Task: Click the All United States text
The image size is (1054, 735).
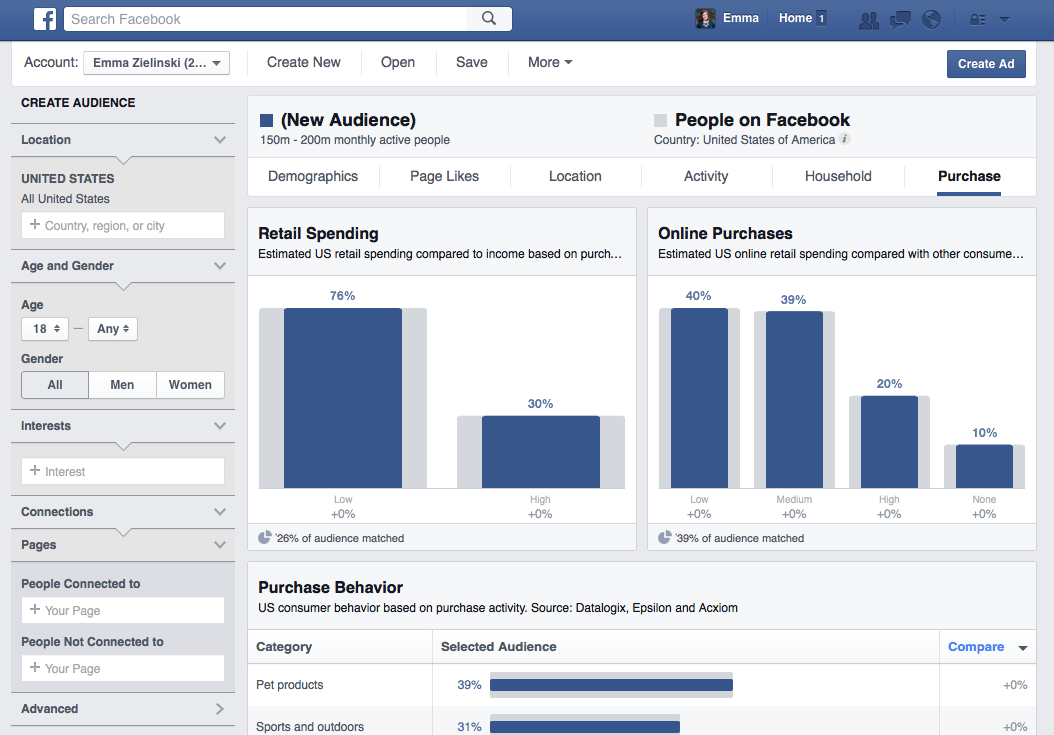Action: pos(65,198)
